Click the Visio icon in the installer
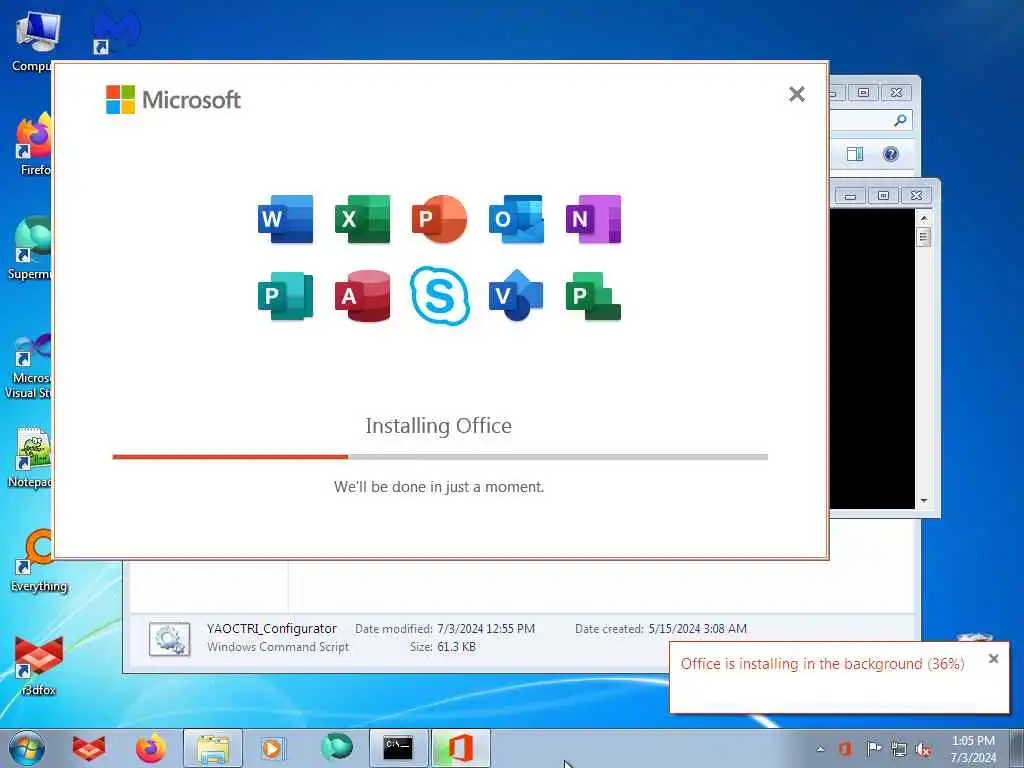 [x=516, y=295]
